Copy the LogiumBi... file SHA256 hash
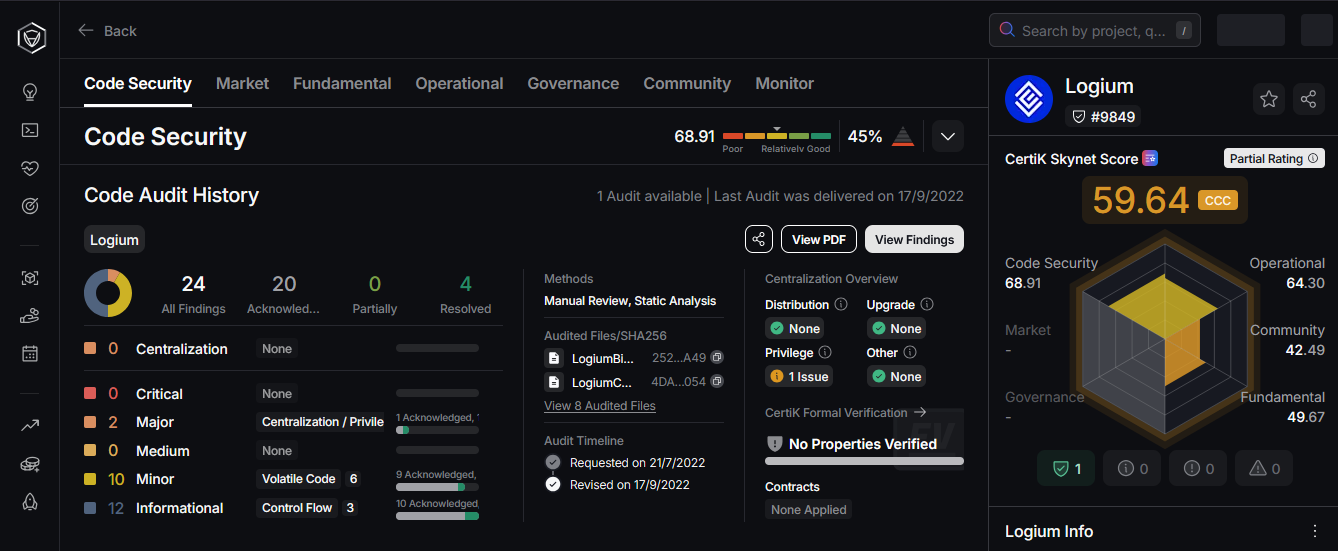Image resolution: width=1338 pixels, height=551 pixels. [717, 357]
